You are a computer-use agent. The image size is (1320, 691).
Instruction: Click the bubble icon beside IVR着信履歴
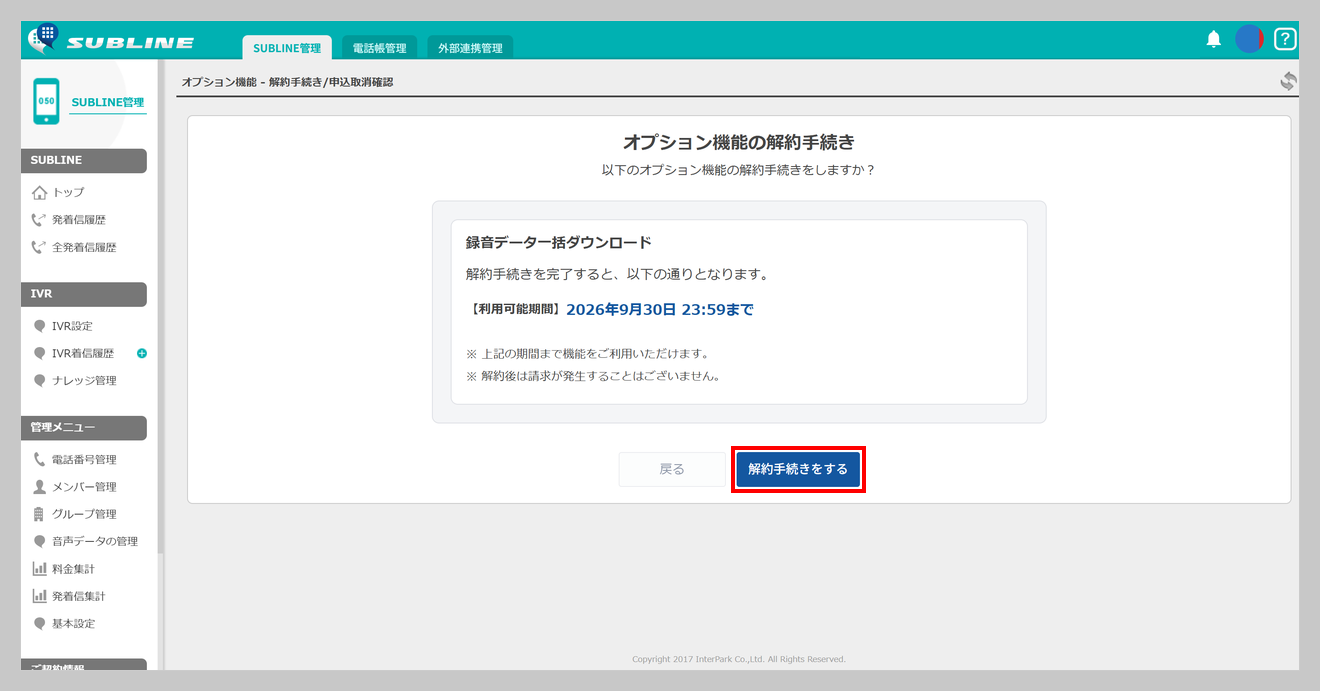(39, 353)
